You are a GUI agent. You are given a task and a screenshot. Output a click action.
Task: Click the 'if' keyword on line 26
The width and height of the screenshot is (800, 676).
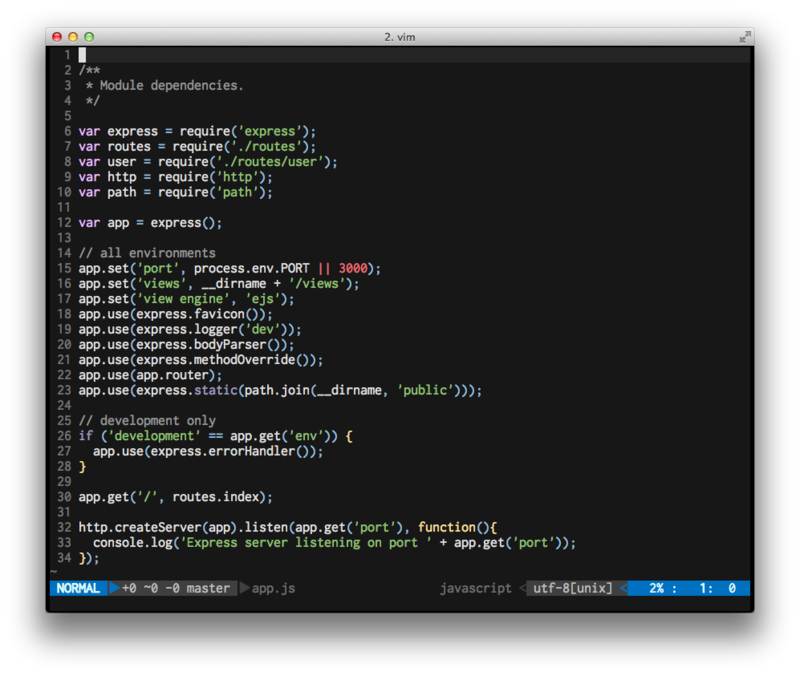pyautogui.click(x=86, y=436)
